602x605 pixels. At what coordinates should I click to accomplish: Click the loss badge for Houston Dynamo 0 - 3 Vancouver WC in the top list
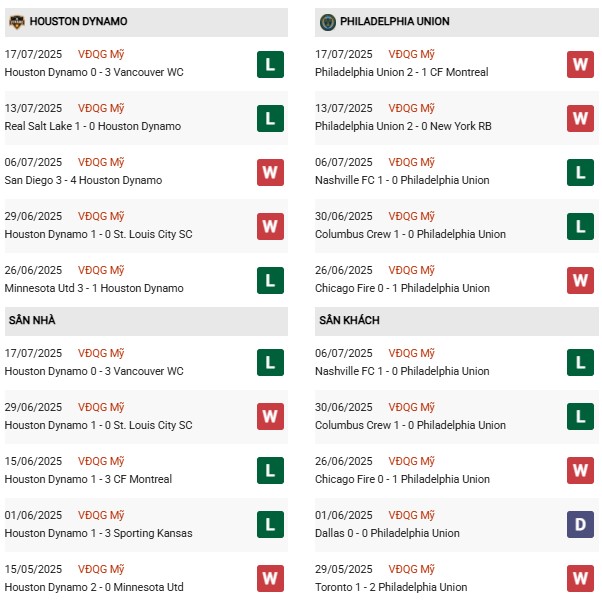point(270,64)
